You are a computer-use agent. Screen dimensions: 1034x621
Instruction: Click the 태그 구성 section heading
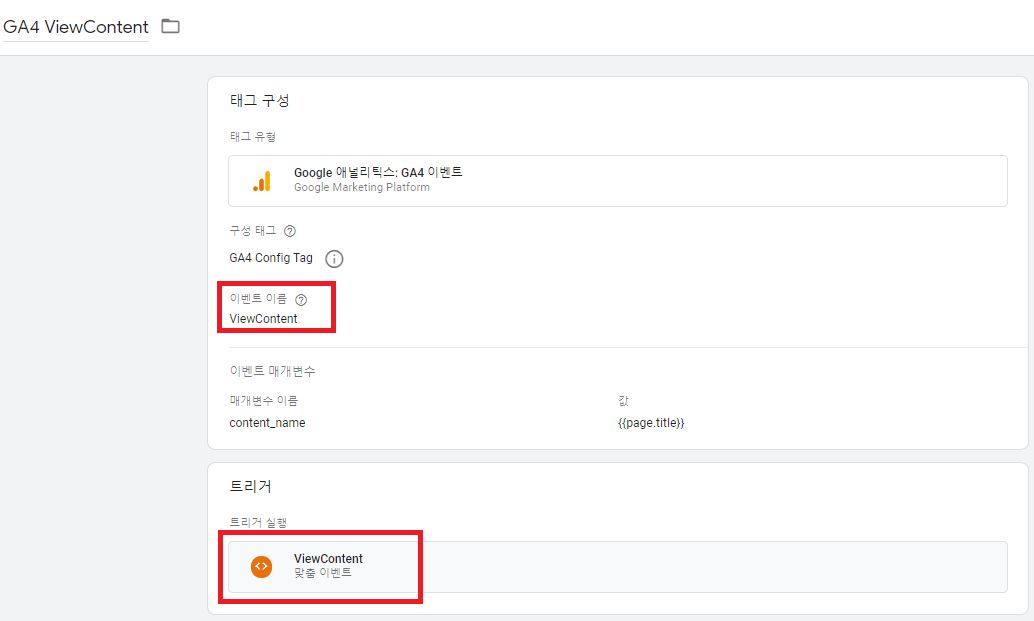pos(260,100)
